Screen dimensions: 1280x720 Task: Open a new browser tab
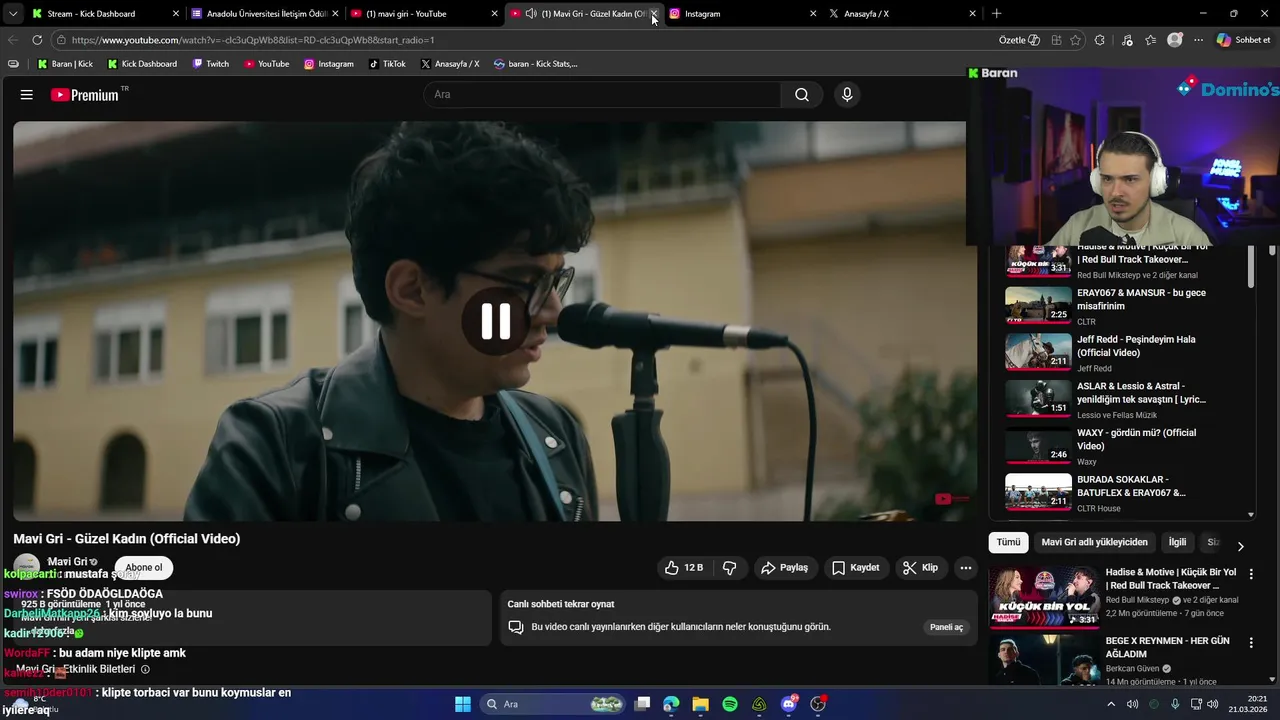[996, 14]
